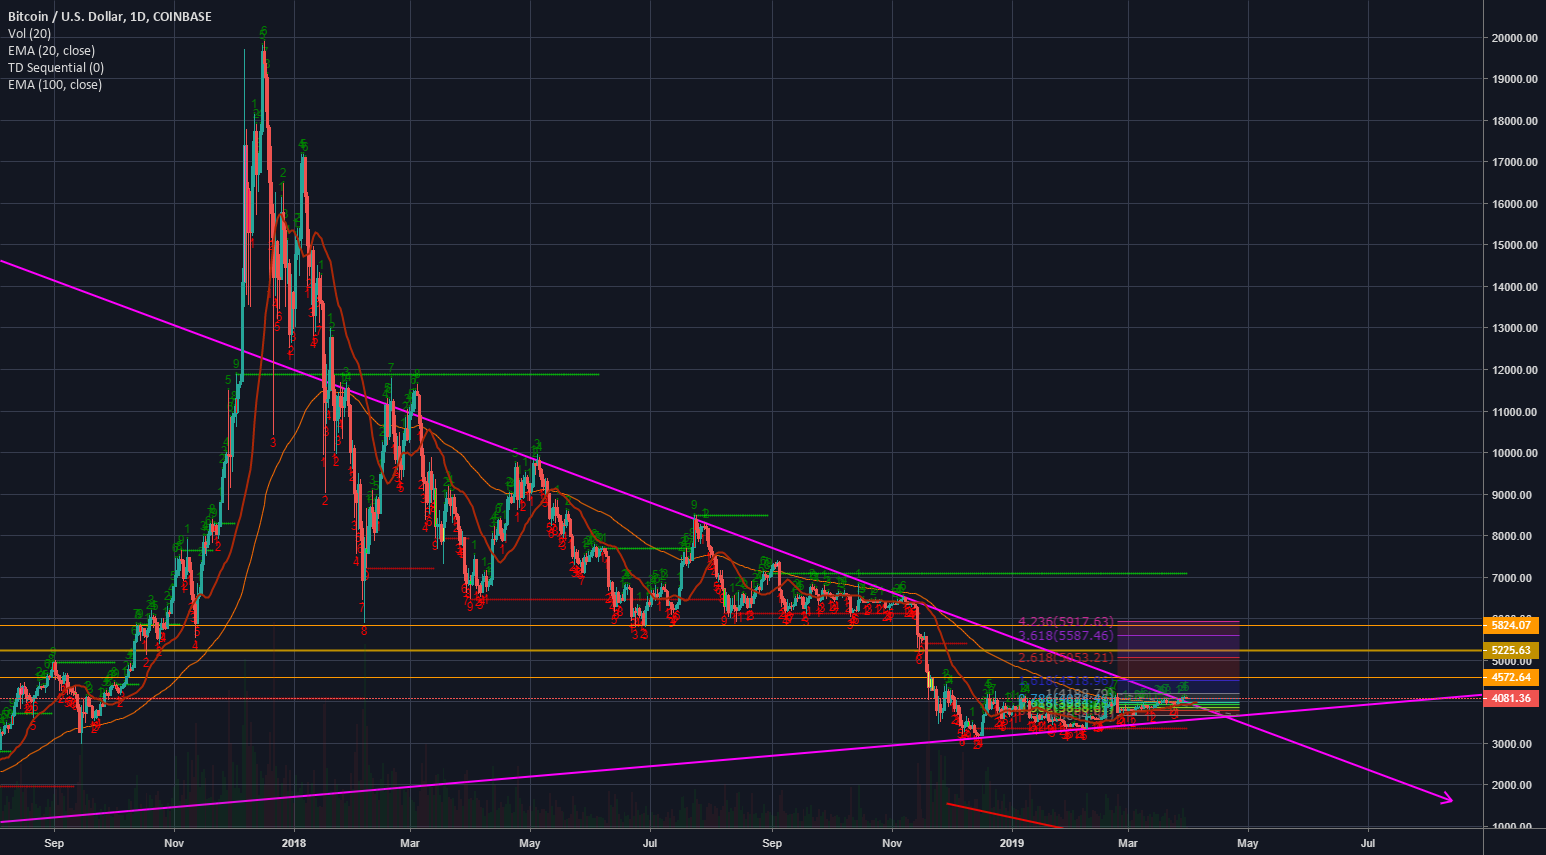This screenshot has width=1546, height=855.
Task: Select the 4.236(5917.63) Fibonacci extension label
Action: [x=1066, y=621]
